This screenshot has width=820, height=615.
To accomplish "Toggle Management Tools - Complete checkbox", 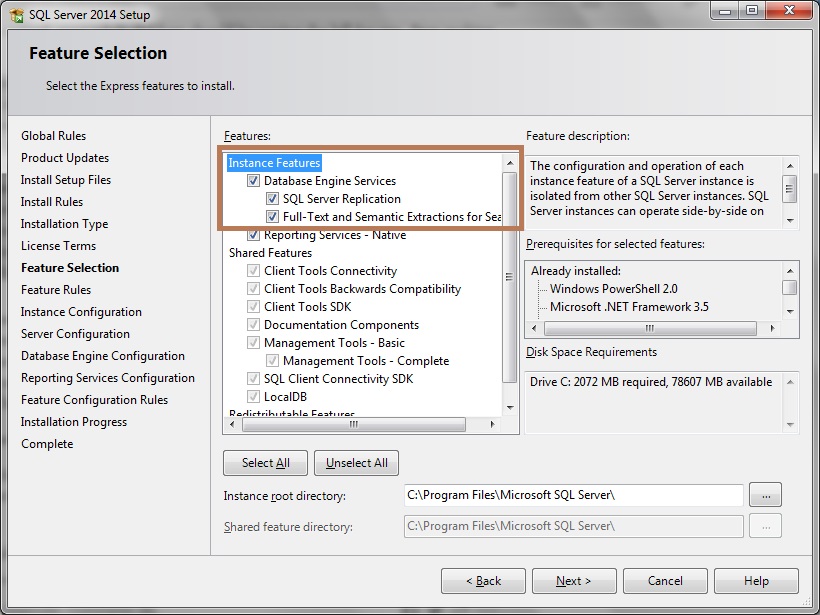I will 272,361.
